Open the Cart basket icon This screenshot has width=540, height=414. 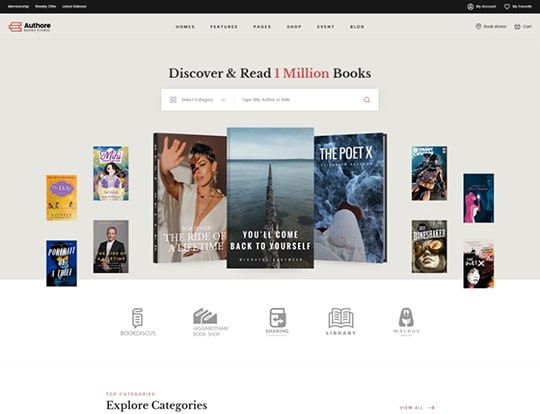pos(517,27)
